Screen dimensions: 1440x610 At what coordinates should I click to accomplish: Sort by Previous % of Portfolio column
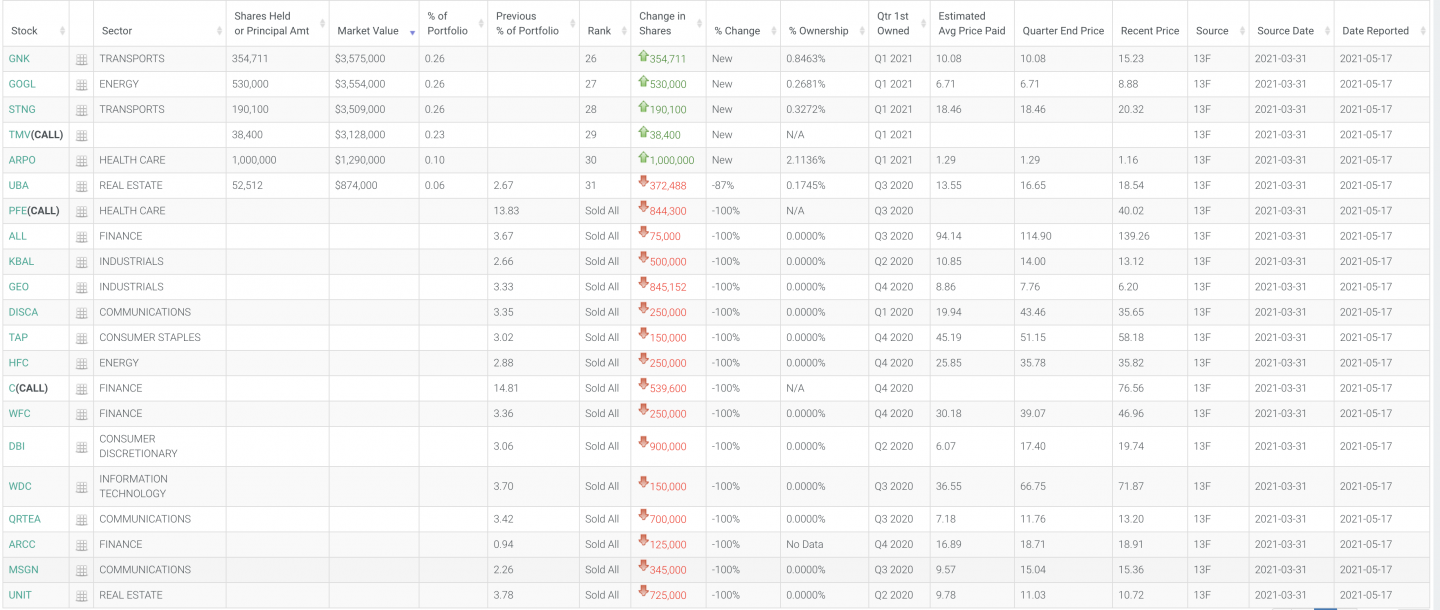click(x=533, y=23)
